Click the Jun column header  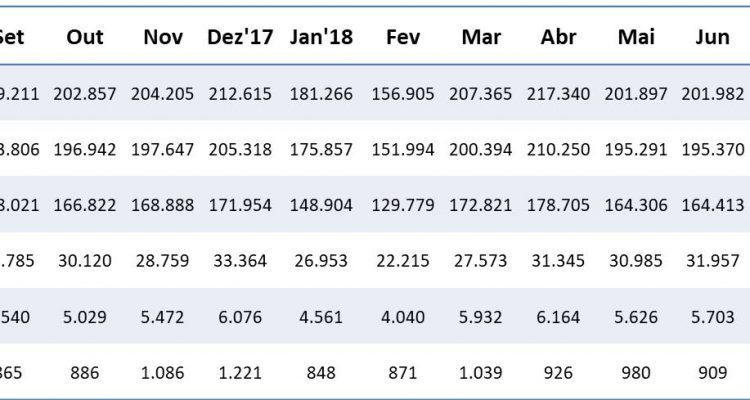(x=712, y=37)
